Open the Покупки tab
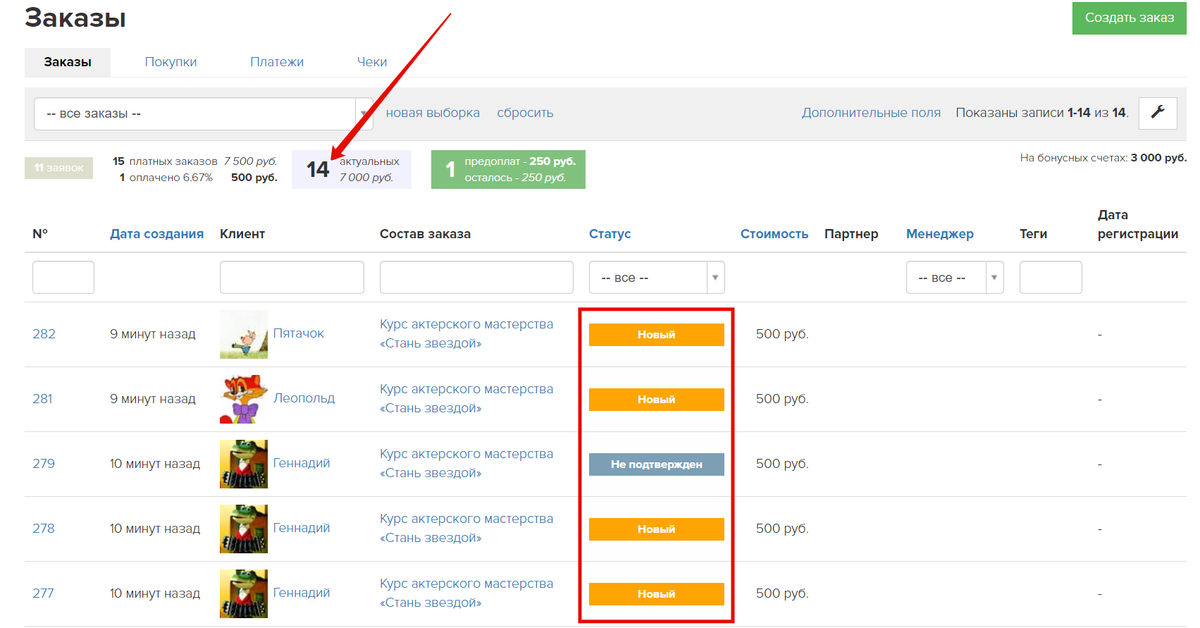1200x628 pixels. coord(171,62)
